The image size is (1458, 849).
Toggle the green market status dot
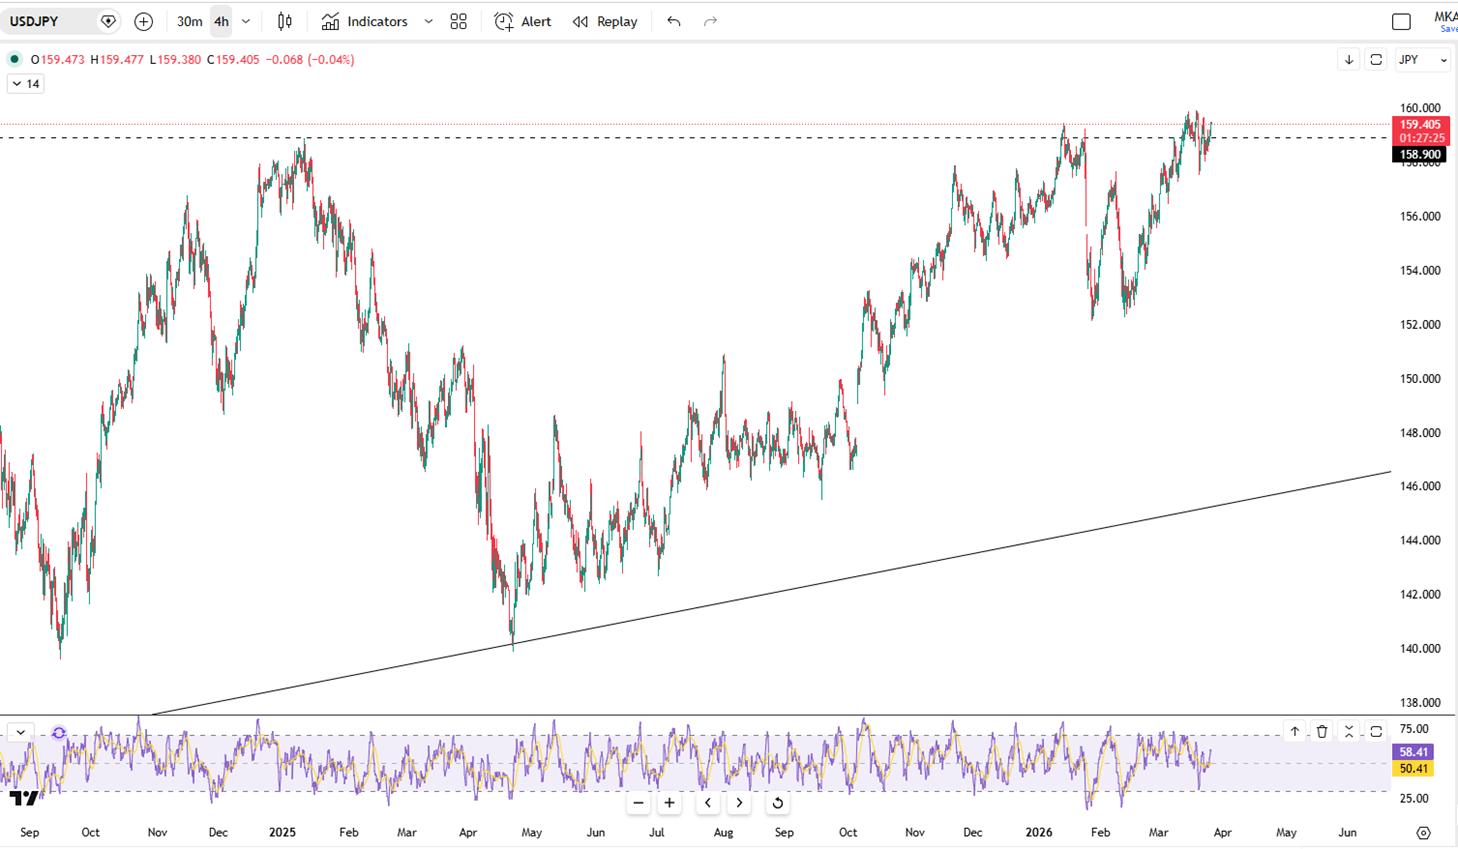pos(15,59)
